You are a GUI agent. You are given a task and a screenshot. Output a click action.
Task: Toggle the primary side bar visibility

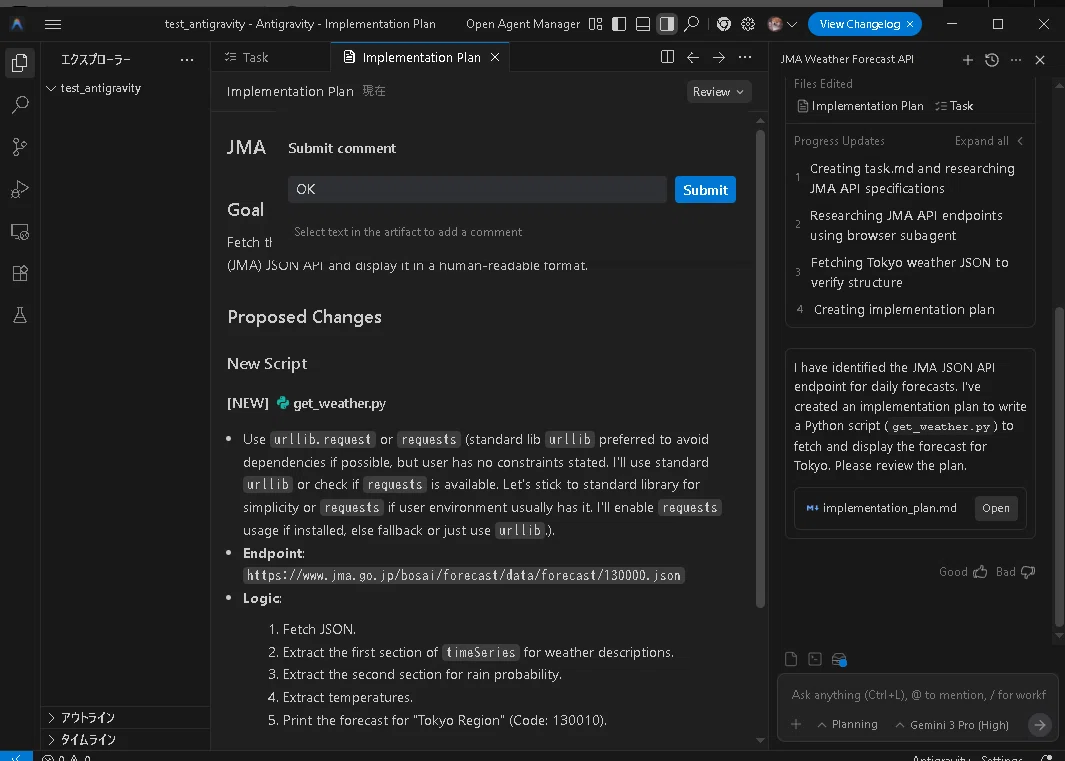tap(619, 24)
